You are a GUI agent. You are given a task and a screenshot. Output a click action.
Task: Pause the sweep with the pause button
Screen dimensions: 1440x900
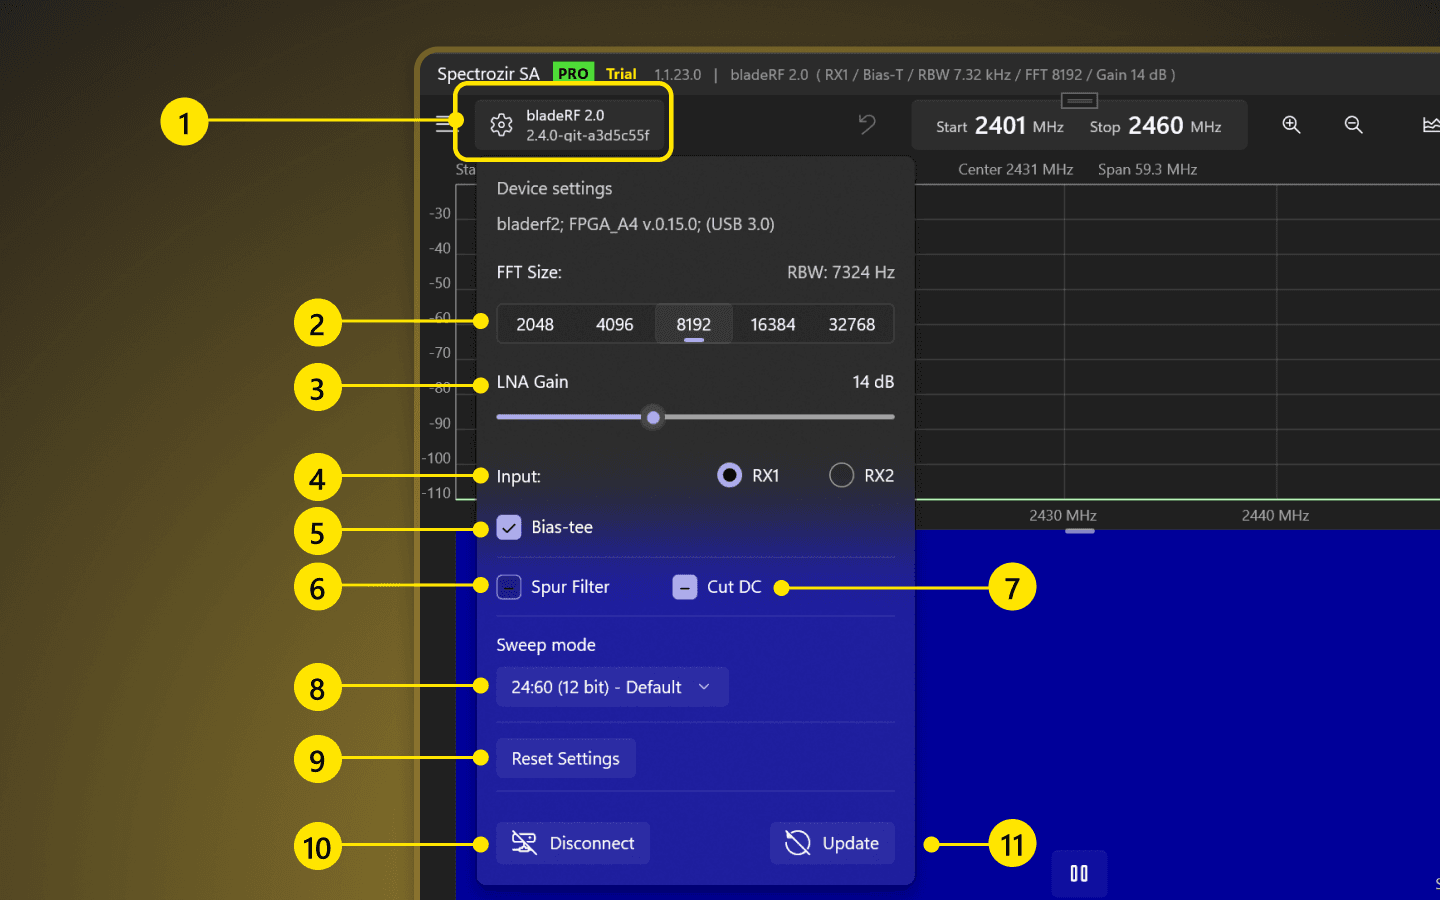(1079, 873)
